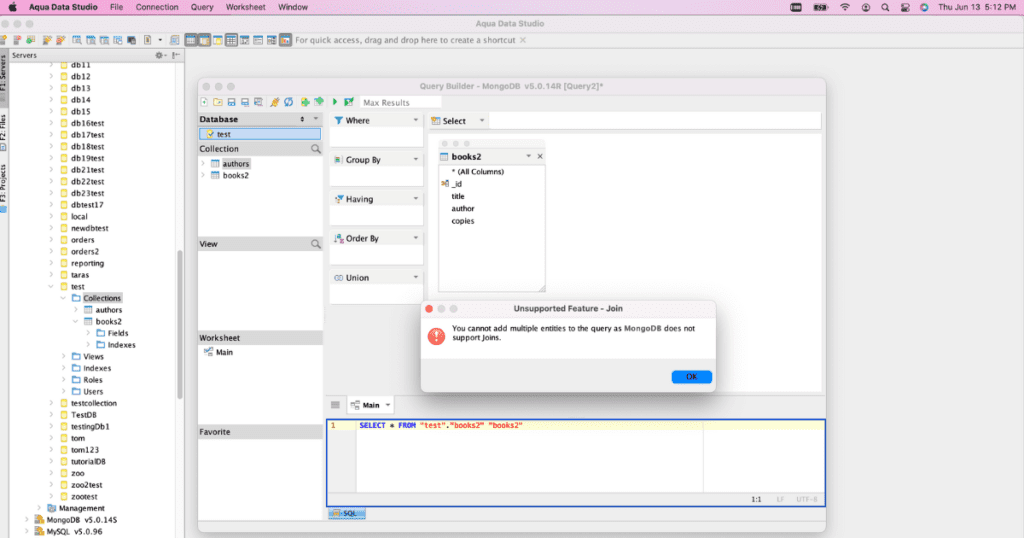Click the execute-and-edit icon right of play
Viewport: 1024px width, 538px height.
[349, 103]
